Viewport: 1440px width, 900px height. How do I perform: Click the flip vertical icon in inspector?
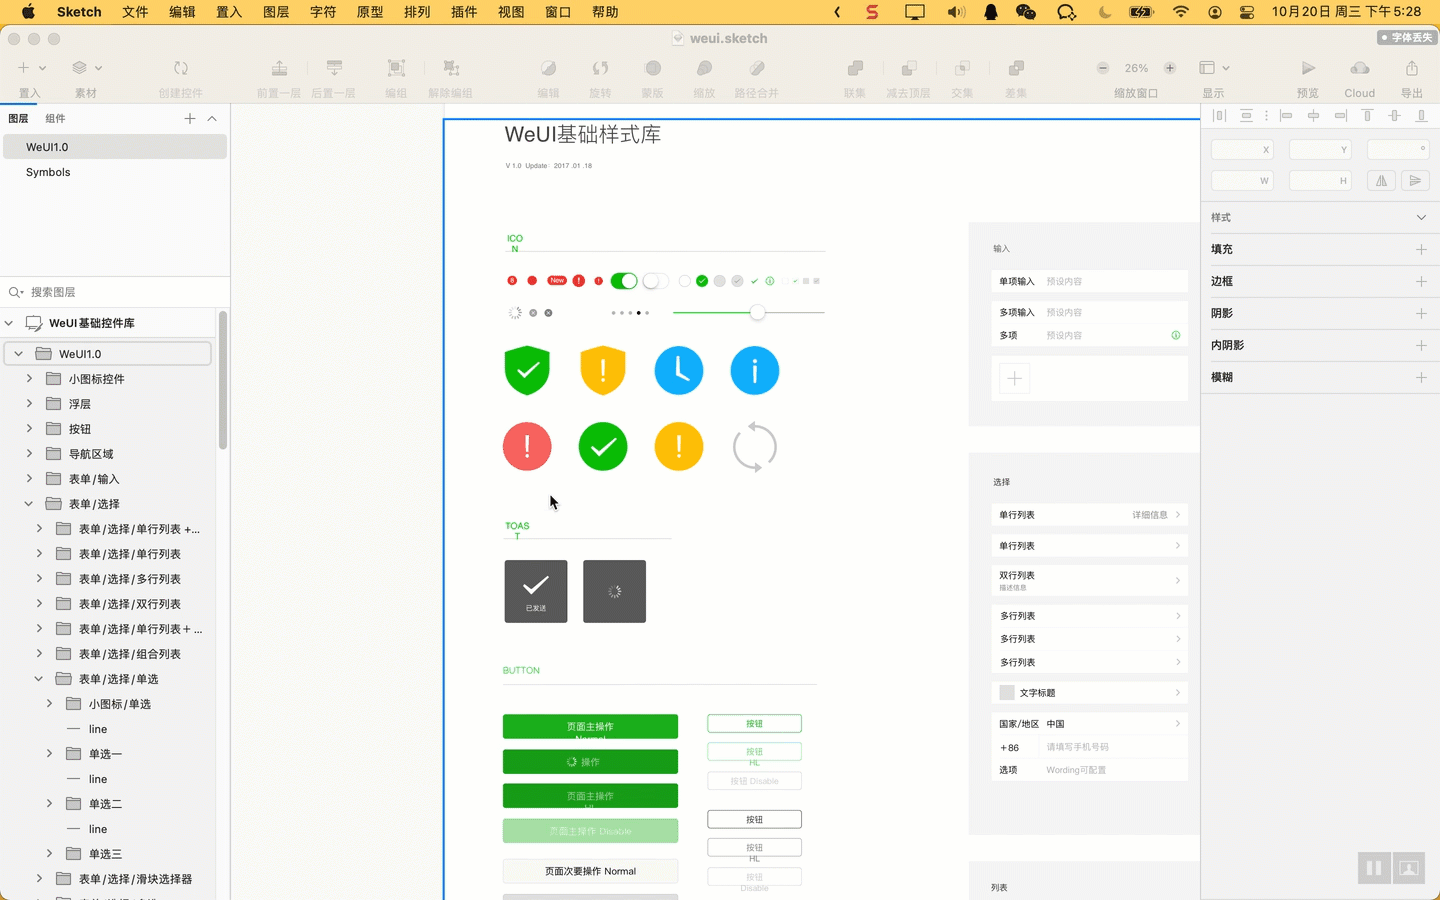1414,181
